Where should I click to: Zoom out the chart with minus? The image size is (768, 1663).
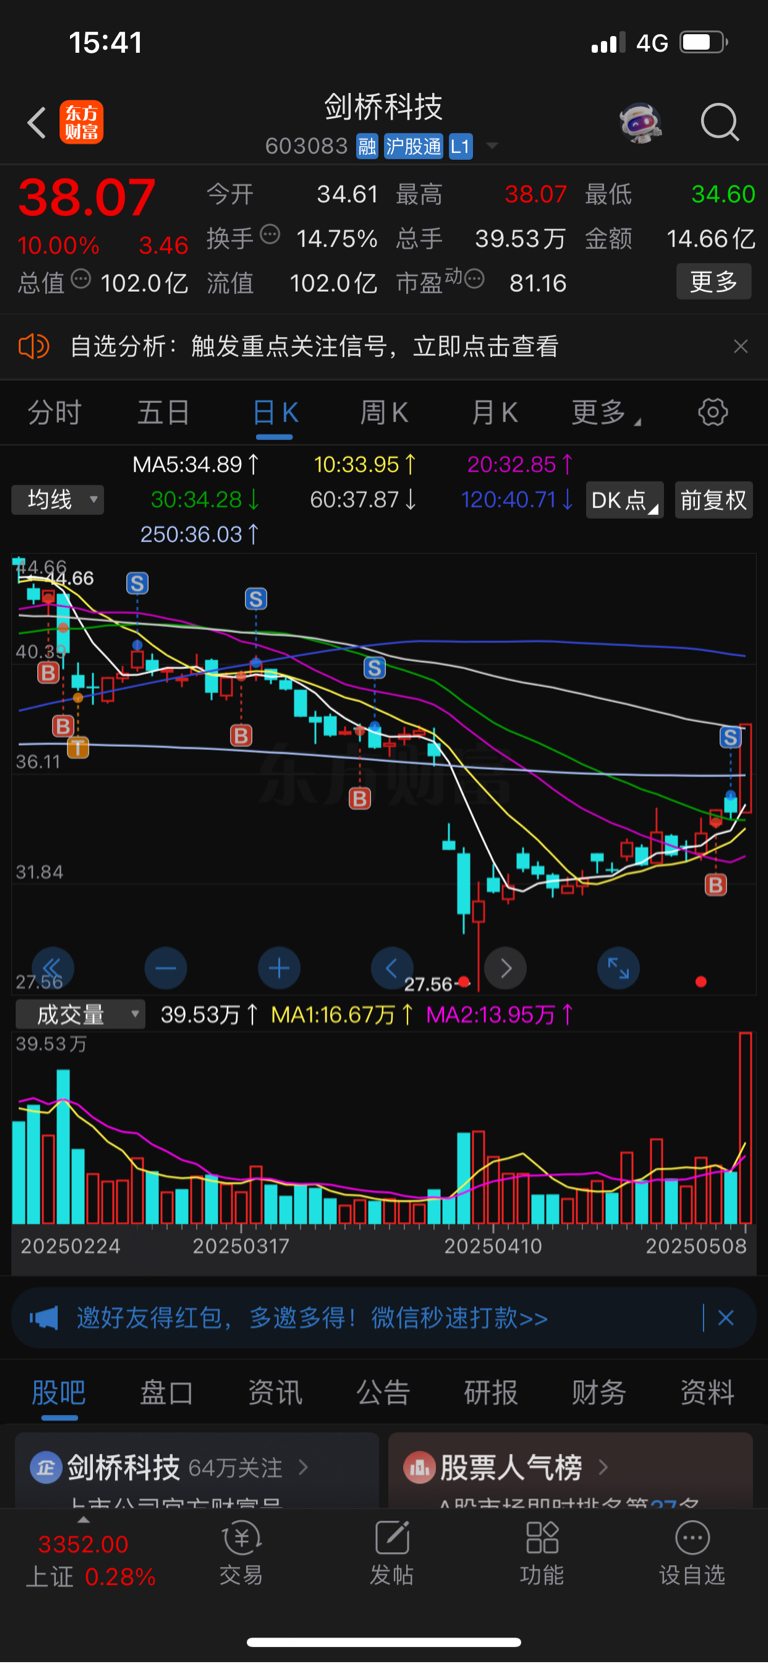(x=166, y=968)
